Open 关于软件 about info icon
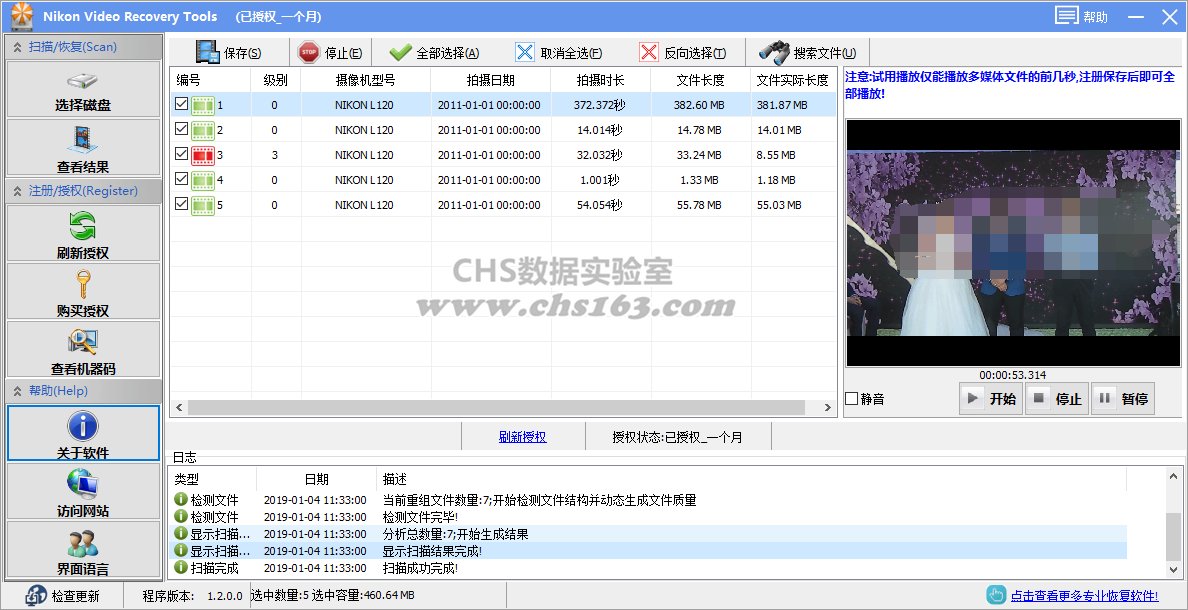The image size is (1188, 610). point(83,426)
